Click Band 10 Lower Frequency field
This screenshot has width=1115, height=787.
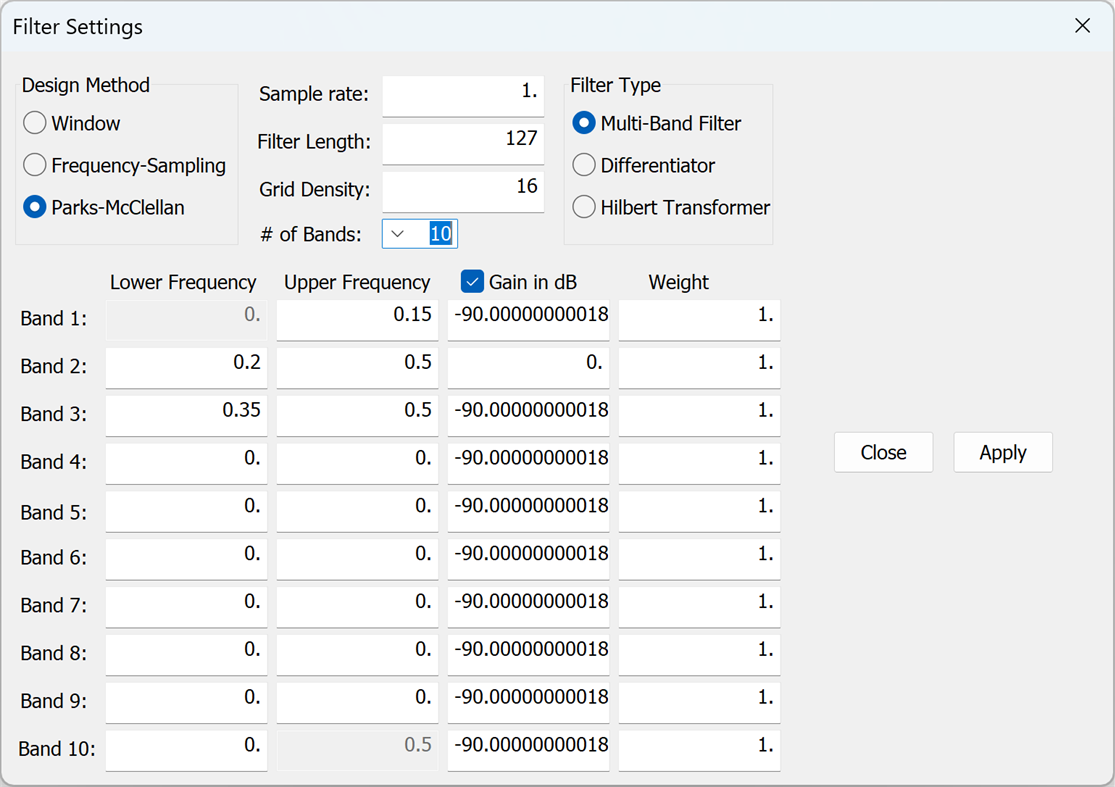(186, 749)
